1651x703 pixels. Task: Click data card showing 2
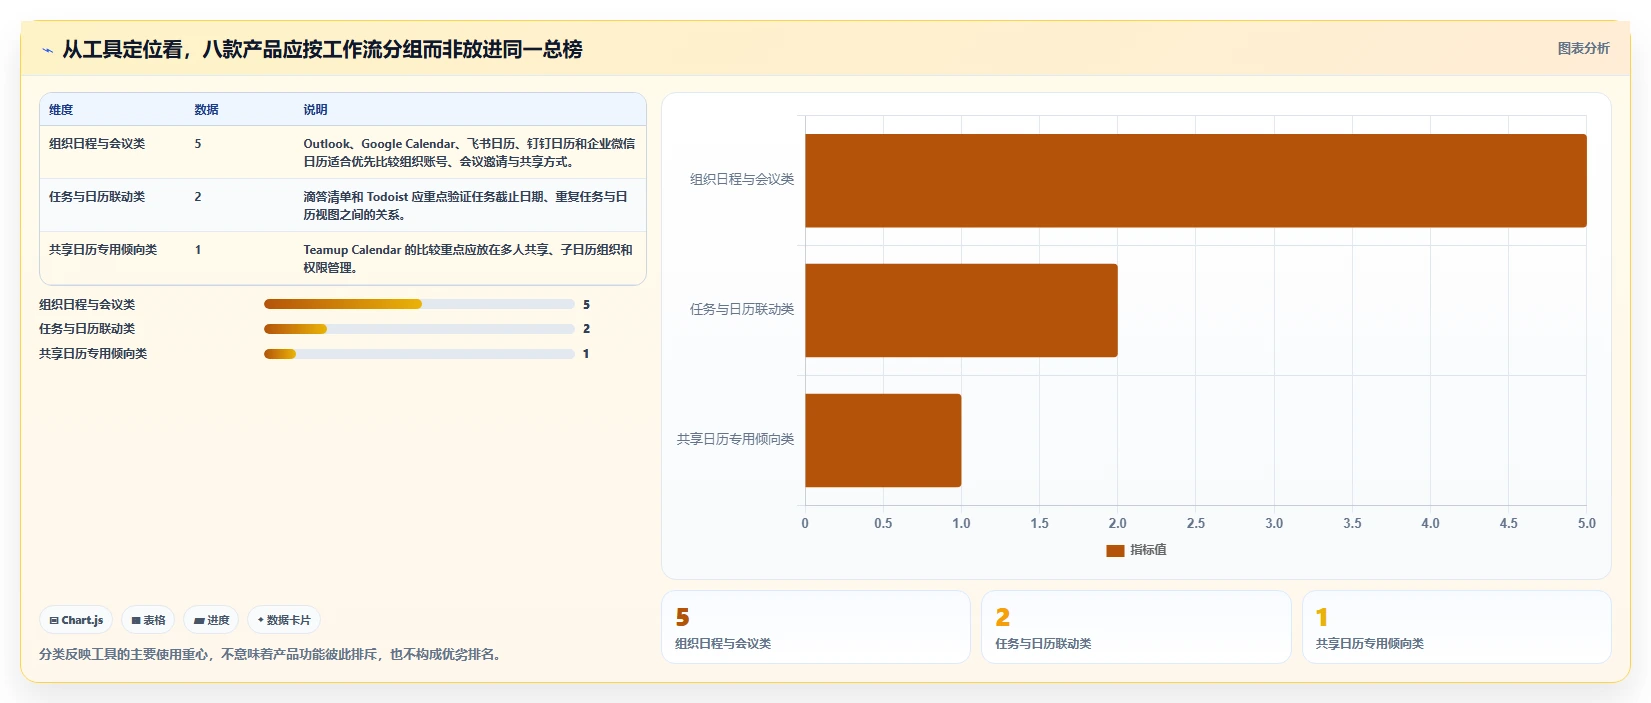click(1136, 627)
